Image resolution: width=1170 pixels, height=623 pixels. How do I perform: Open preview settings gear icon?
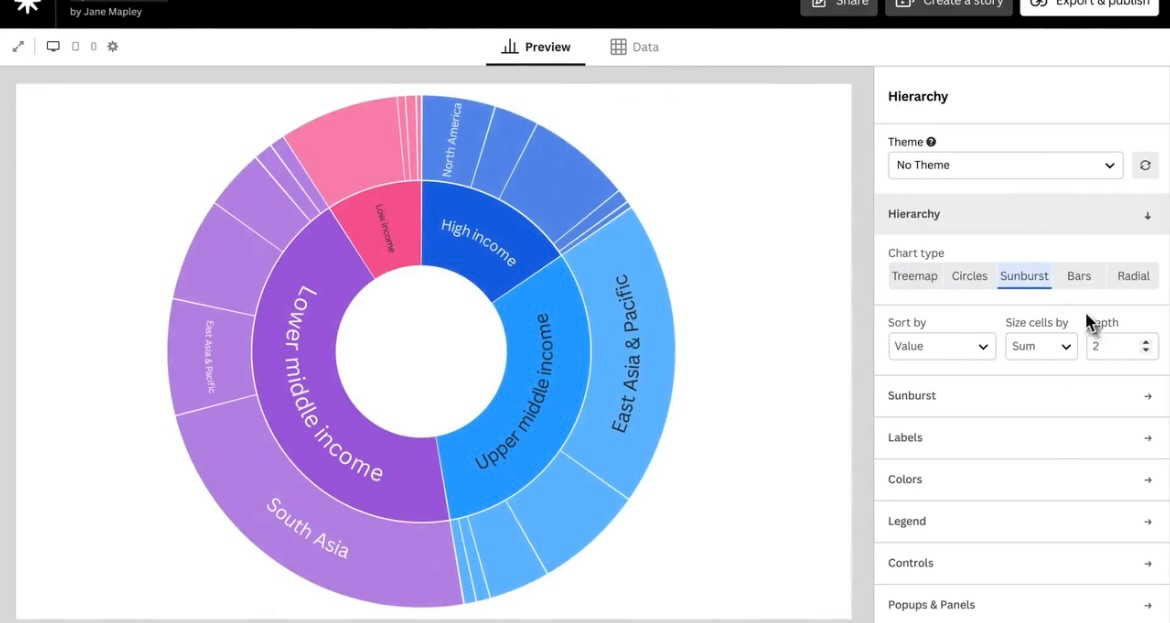pyautogui.click(x=113, y=47)
